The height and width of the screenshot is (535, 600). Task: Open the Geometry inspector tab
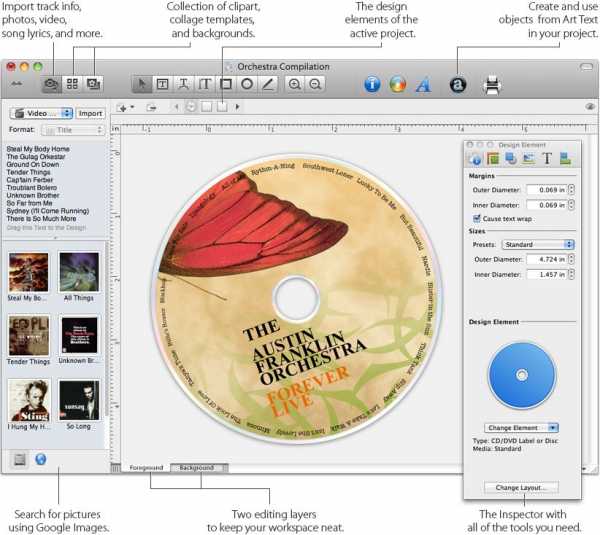coord(510,158)
